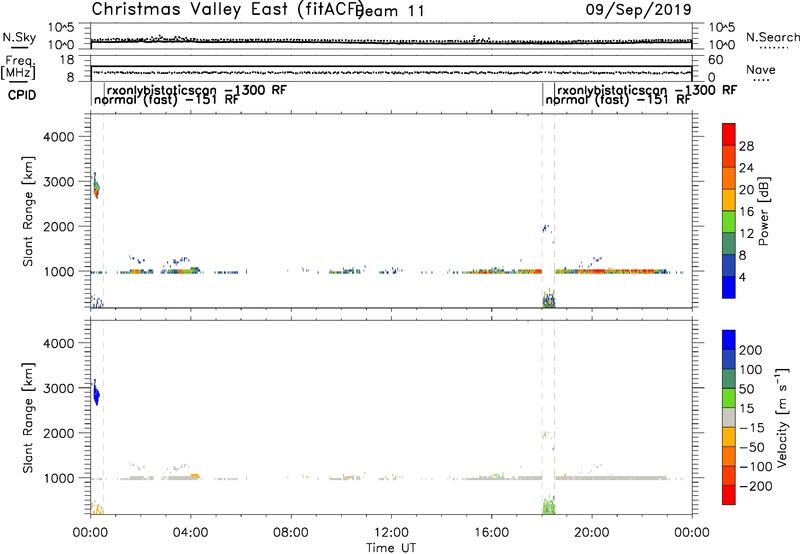This screenshot has height=554, width=800.
Task: Click the '04:00' time tick label
Action: tap(190, 533)
